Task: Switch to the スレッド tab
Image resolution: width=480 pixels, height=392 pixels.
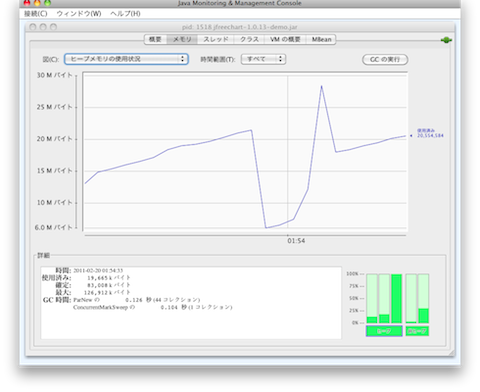Action: click(x=216, y=39)
